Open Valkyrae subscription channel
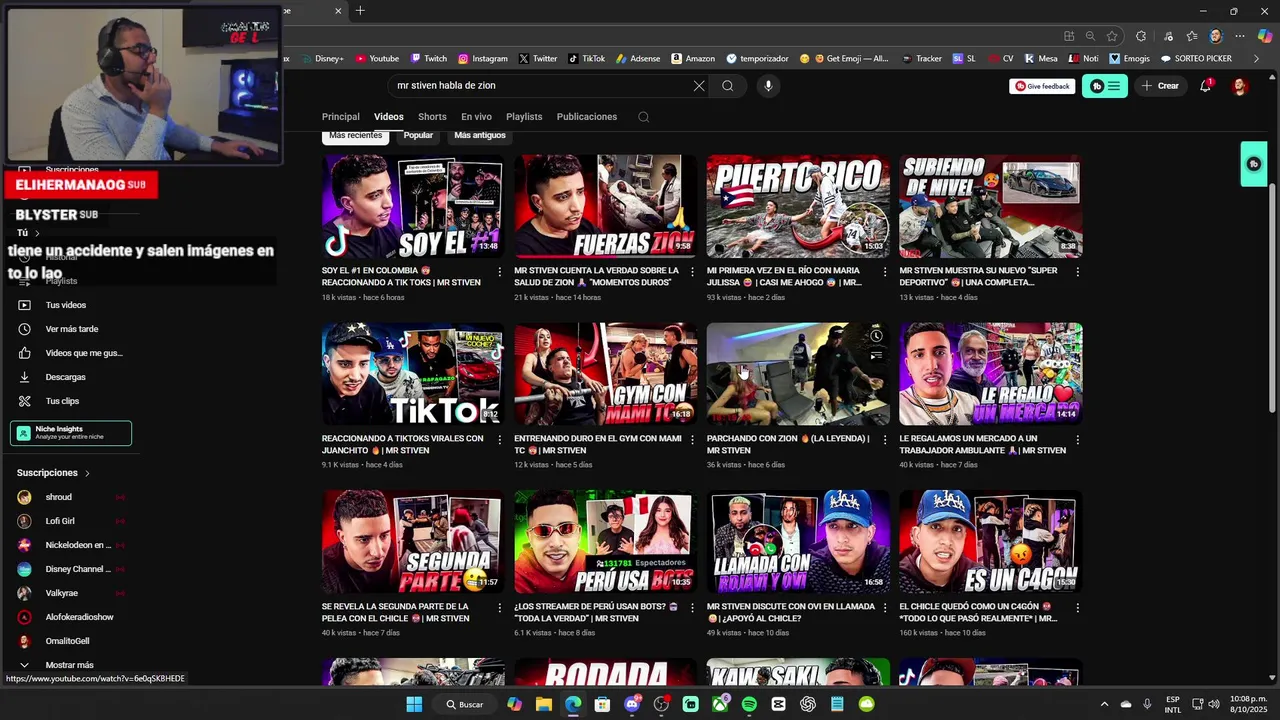1280x720 pixels. tap(62, 593)
